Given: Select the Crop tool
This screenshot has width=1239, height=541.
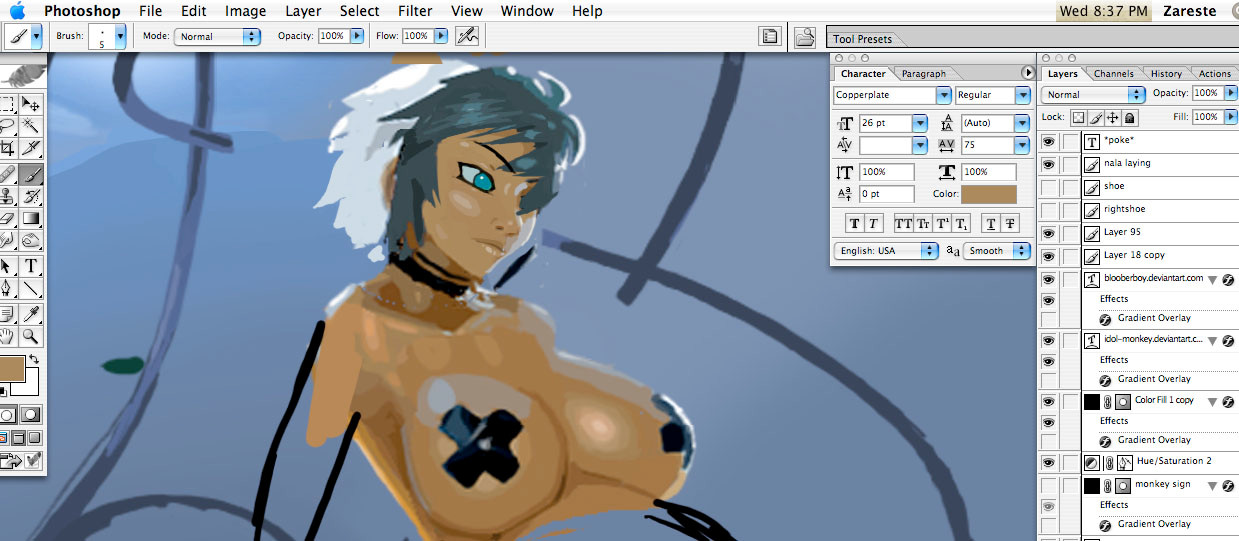Looking at the screenshot, I should click(x=7, y=148).
